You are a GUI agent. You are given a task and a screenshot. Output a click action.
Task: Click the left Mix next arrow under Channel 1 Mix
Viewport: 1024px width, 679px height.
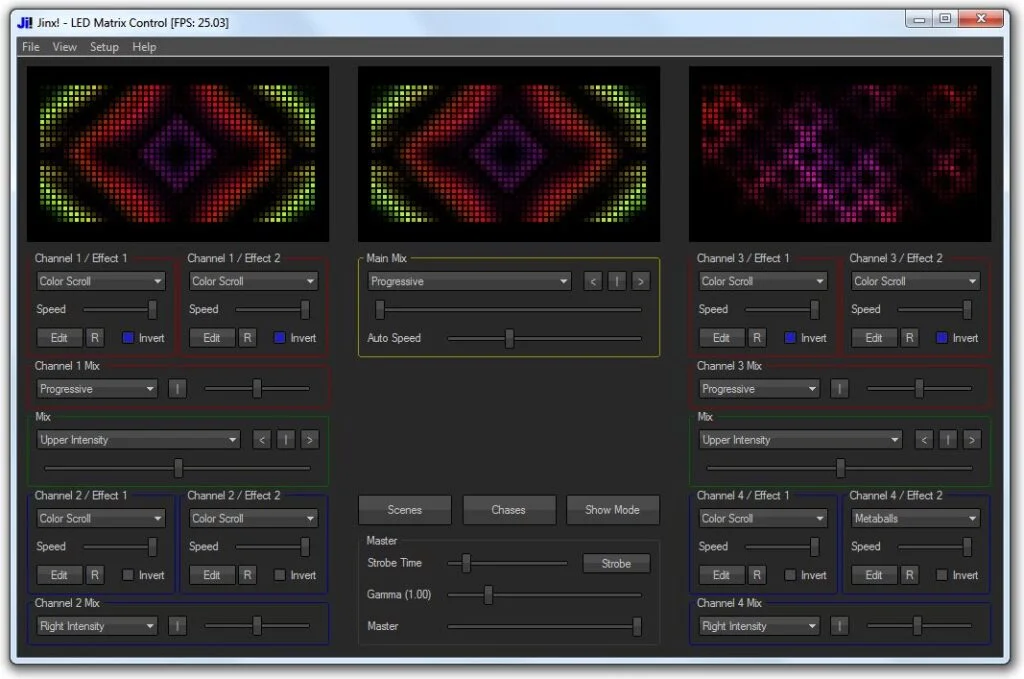(310, 440)
